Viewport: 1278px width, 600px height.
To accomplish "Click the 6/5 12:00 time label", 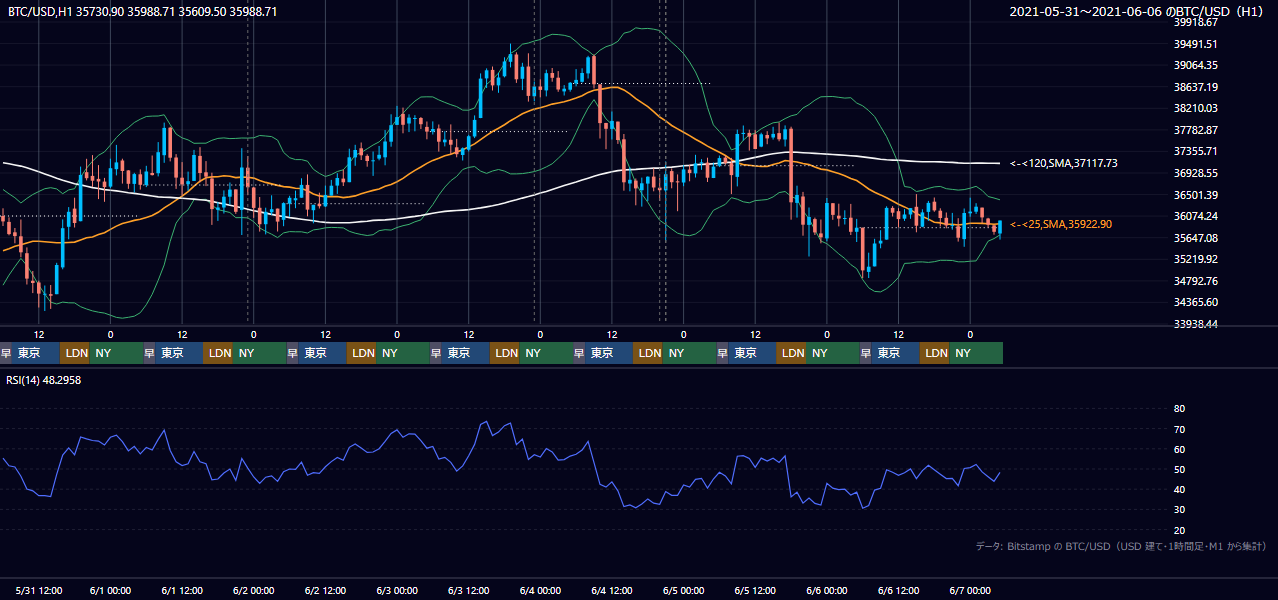I will click(755, 590).
